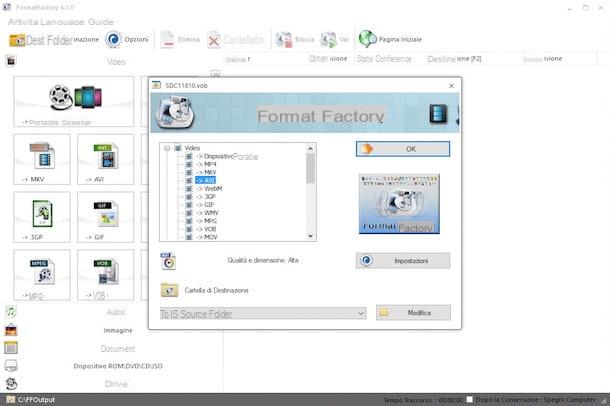This screenshot has width=610, height=406.
Task: Select the VOB format in tree
Action: point(206,229)
